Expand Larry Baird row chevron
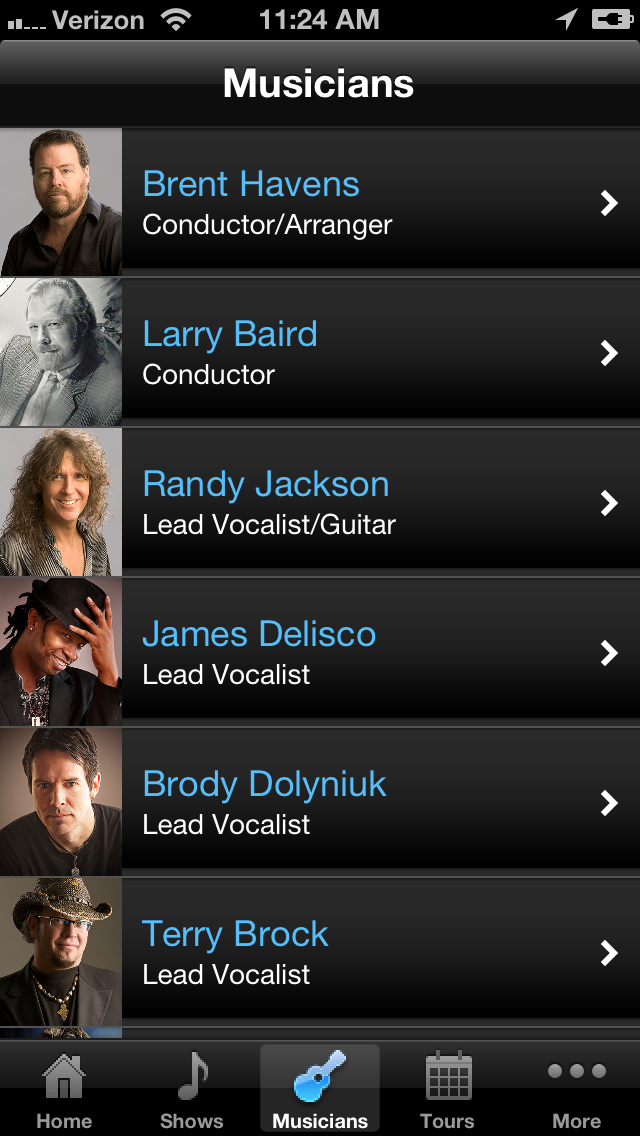 click(608, 352)
